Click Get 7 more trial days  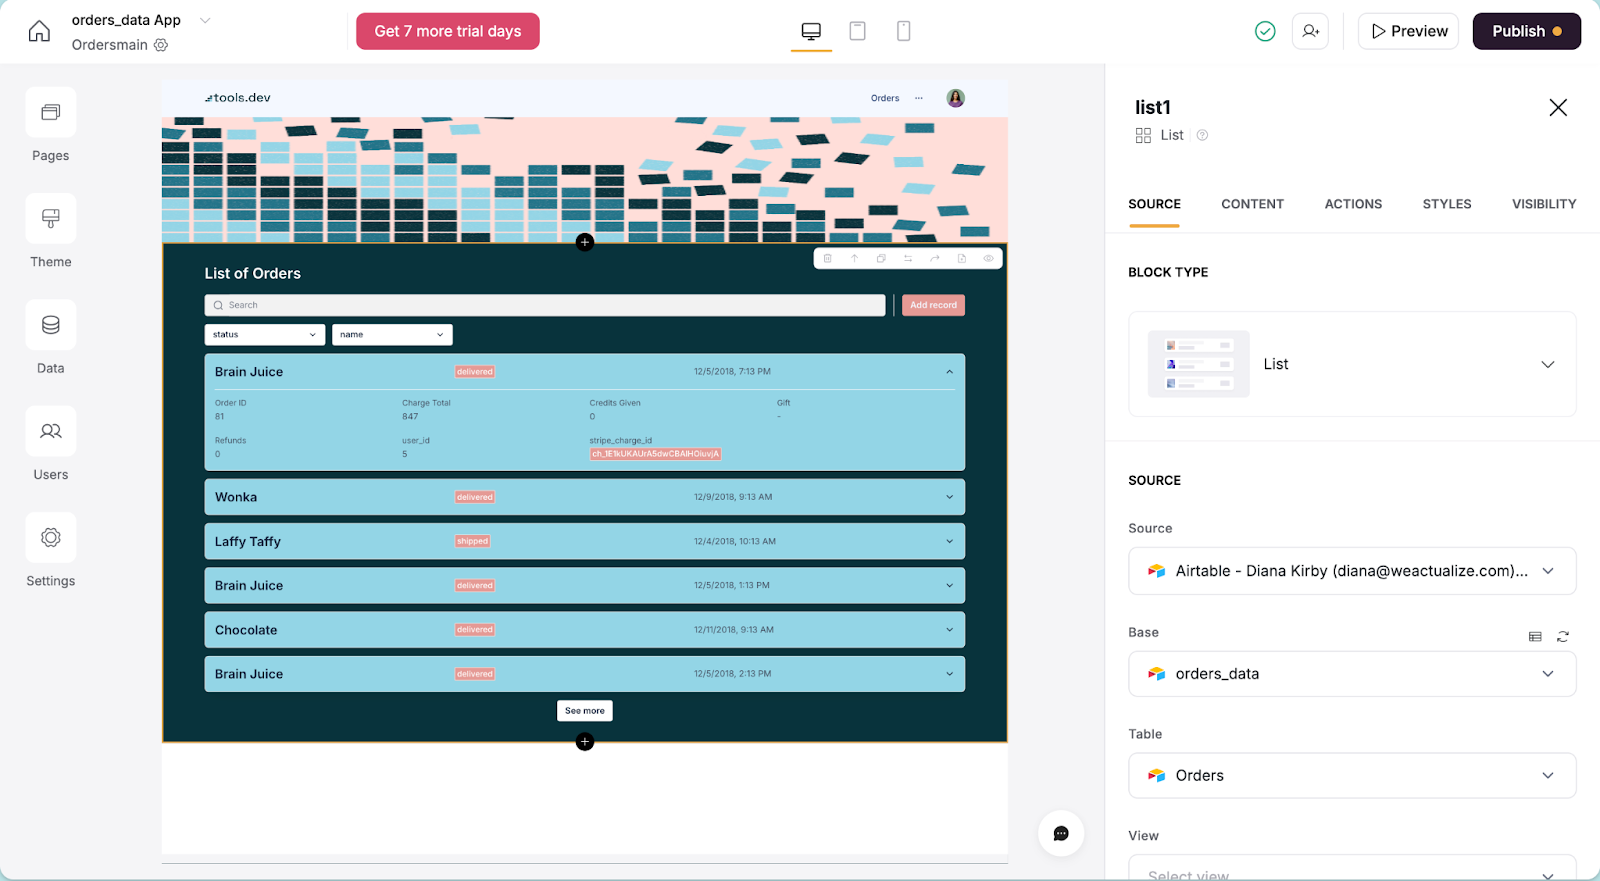(448, 31)
